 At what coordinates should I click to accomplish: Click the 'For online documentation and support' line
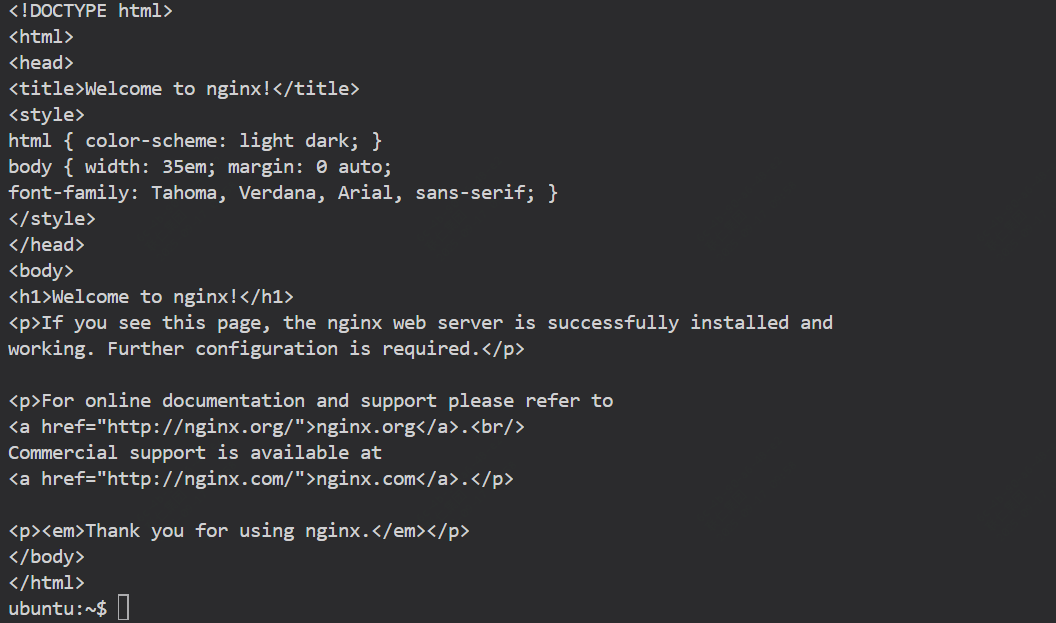(x=310, y=401)
